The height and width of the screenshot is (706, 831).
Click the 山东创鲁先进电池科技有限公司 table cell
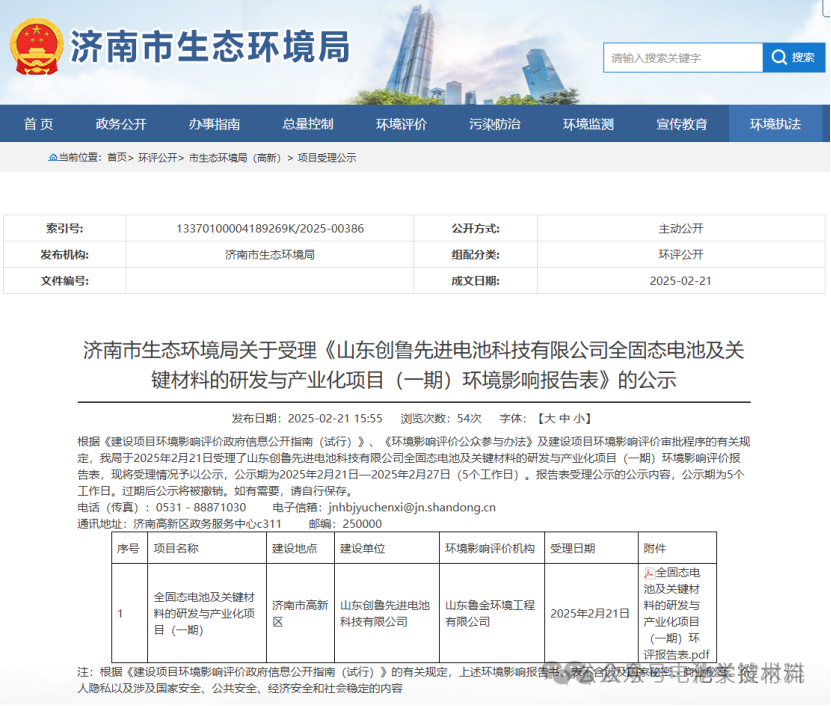click(x=387, y=613)
